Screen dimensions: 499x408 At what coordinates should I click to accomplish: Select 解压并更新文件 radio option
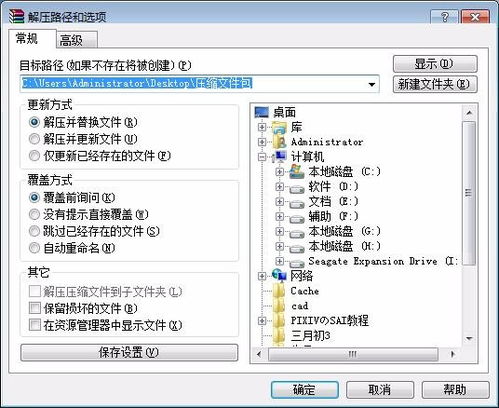pyautogui.click(x=34, y=139)
